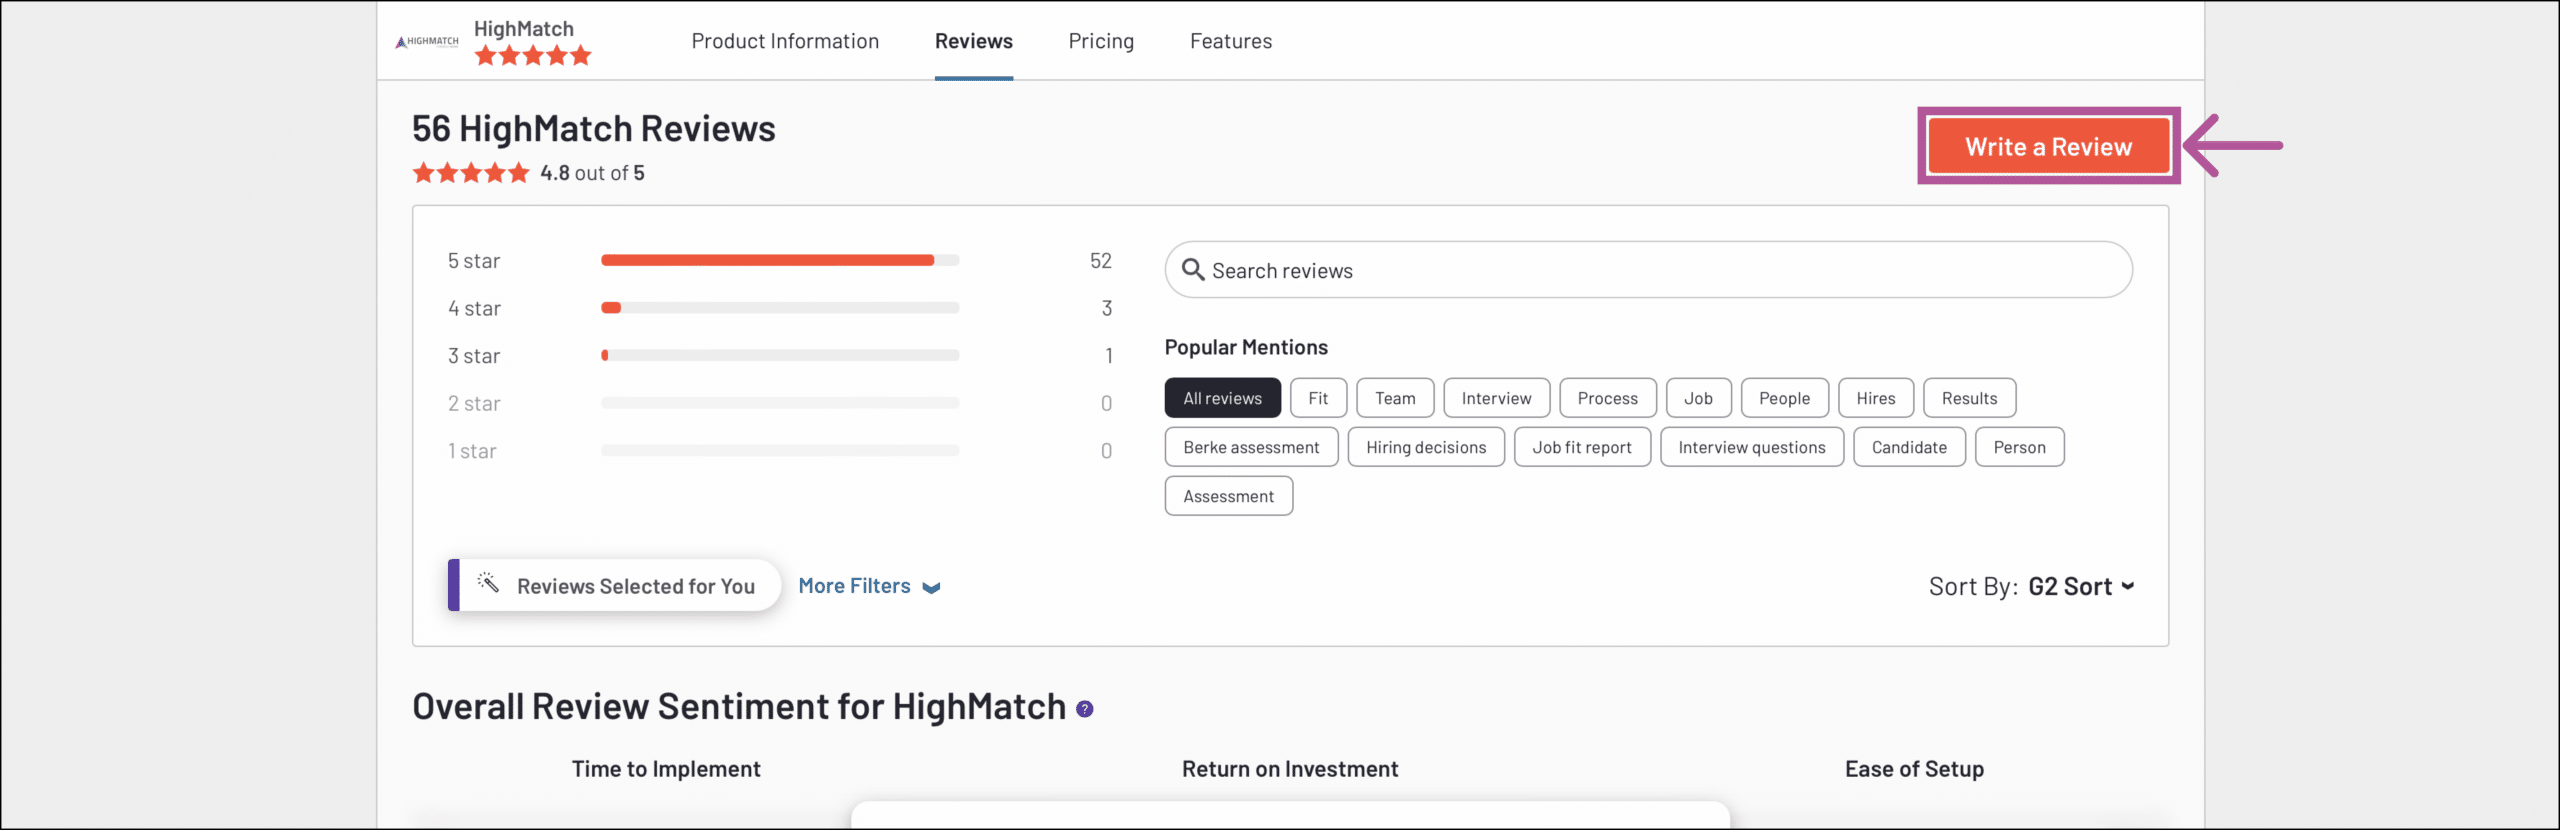Filter reviews by Job fit report

click(1581, 447)
